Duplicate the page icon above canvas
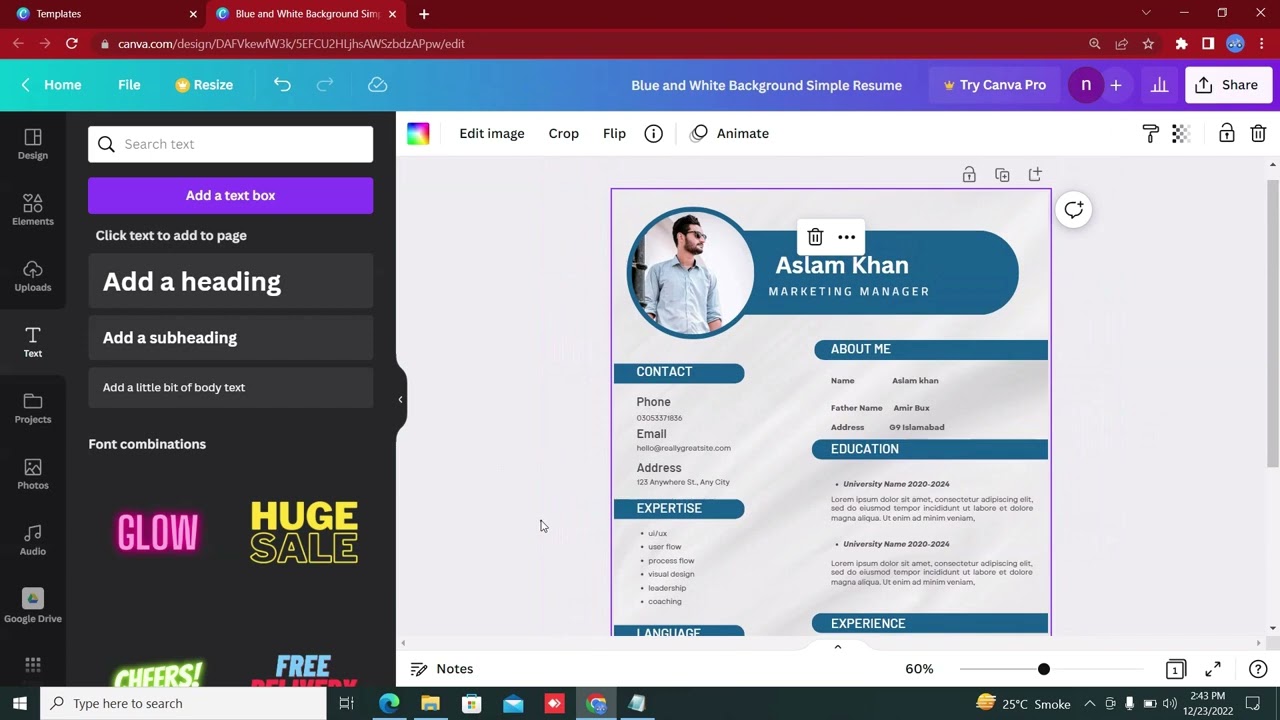The width and height of the screenshot is (1280, 720). (x=1002, y=175)
